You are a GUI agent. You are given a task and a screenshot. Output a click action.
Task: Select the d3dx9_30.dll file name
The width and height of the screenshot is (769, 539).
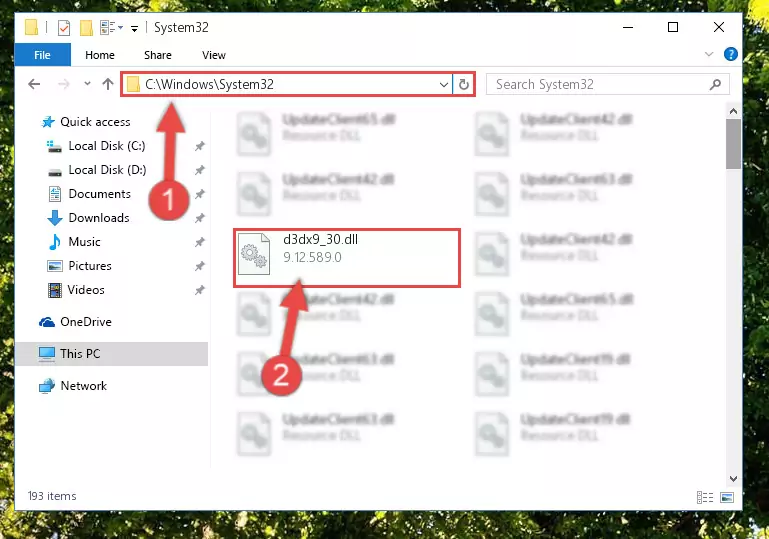pyautogui.click(x=320, y=239)
